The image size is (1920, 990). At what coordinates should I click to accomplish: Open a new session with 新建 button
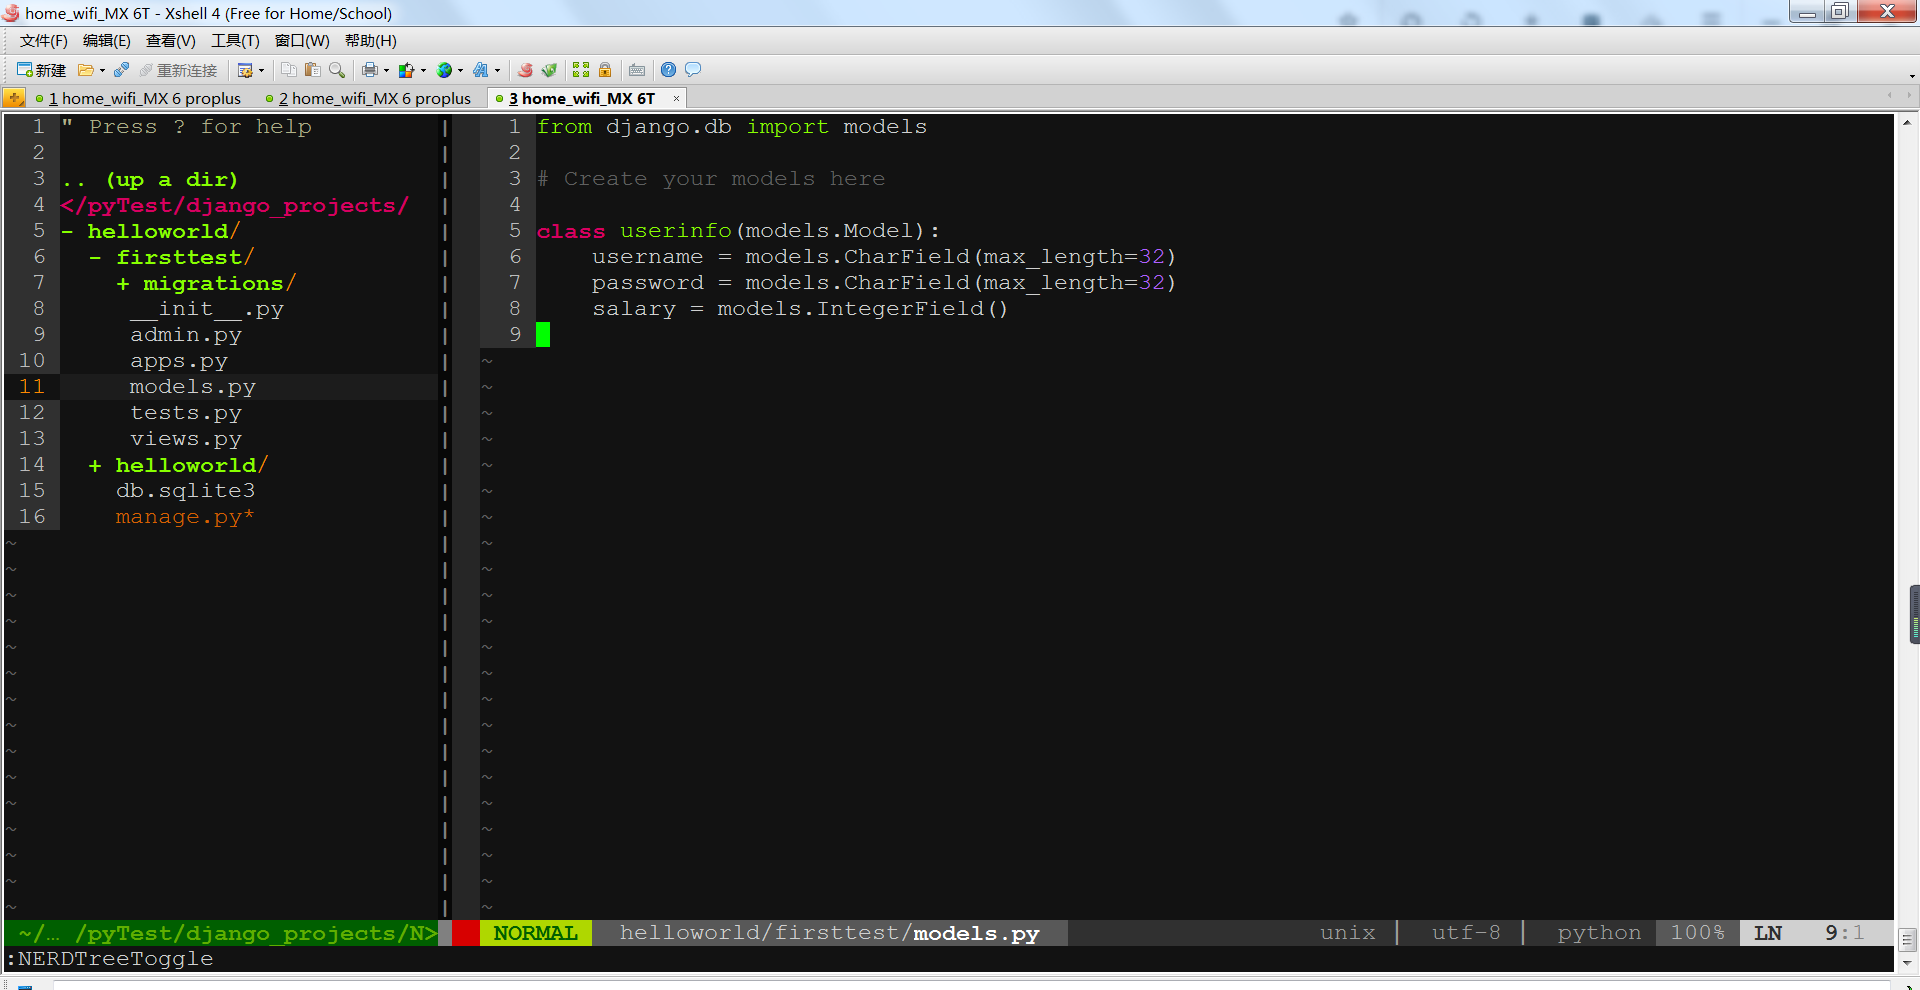tap(40, 69)
